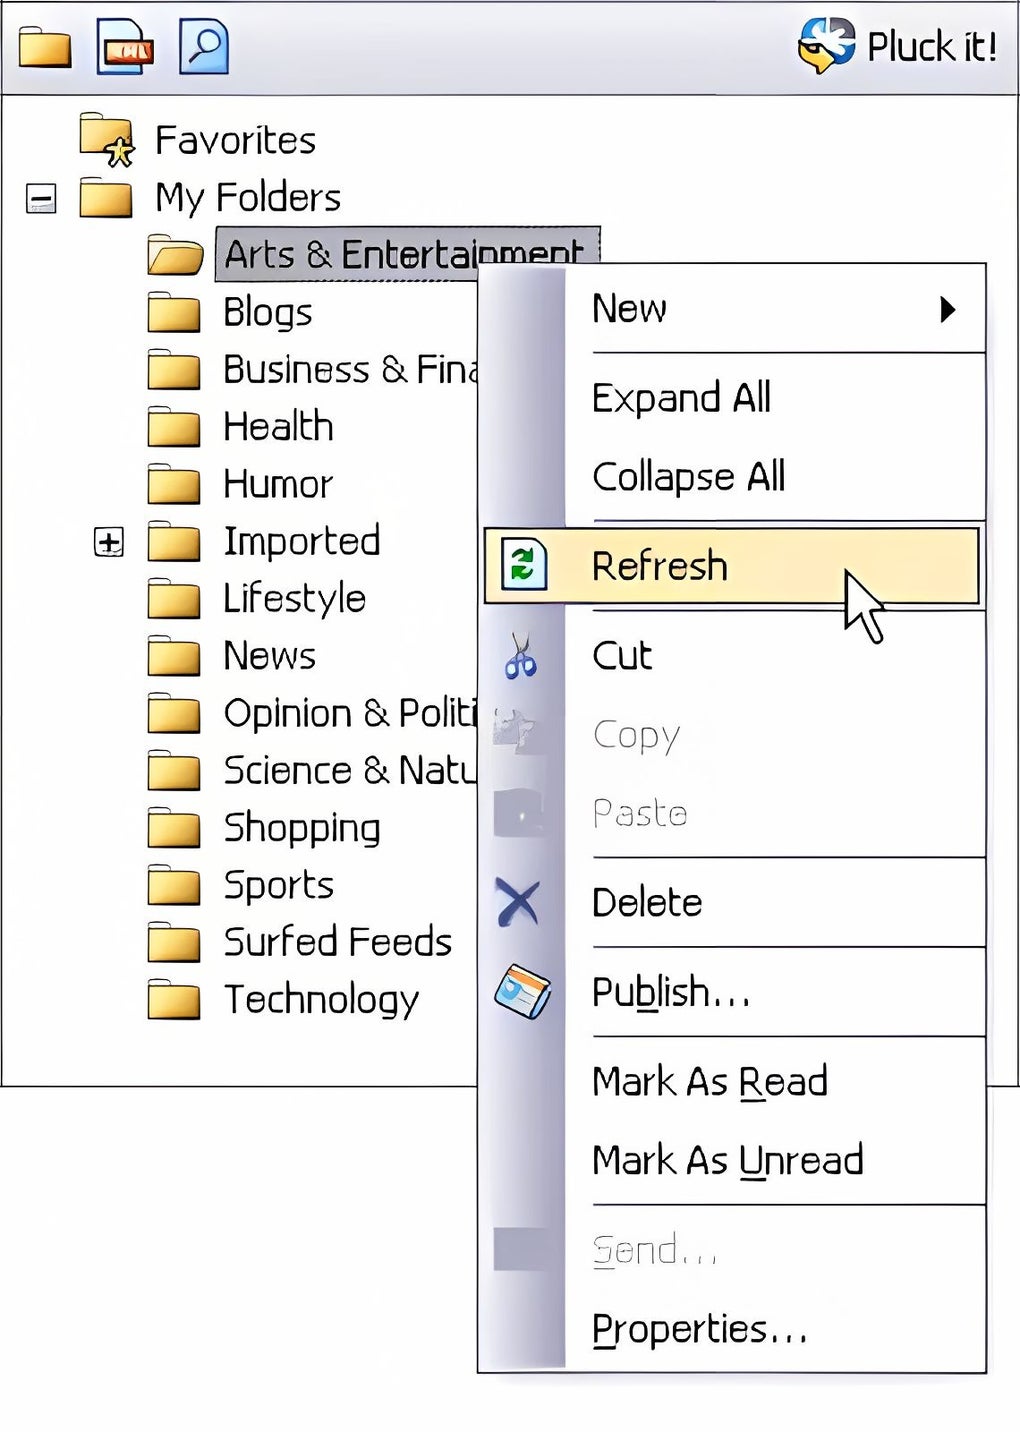
Task: Click the new folder toolbar icon
Action: (x=45, y=47)
